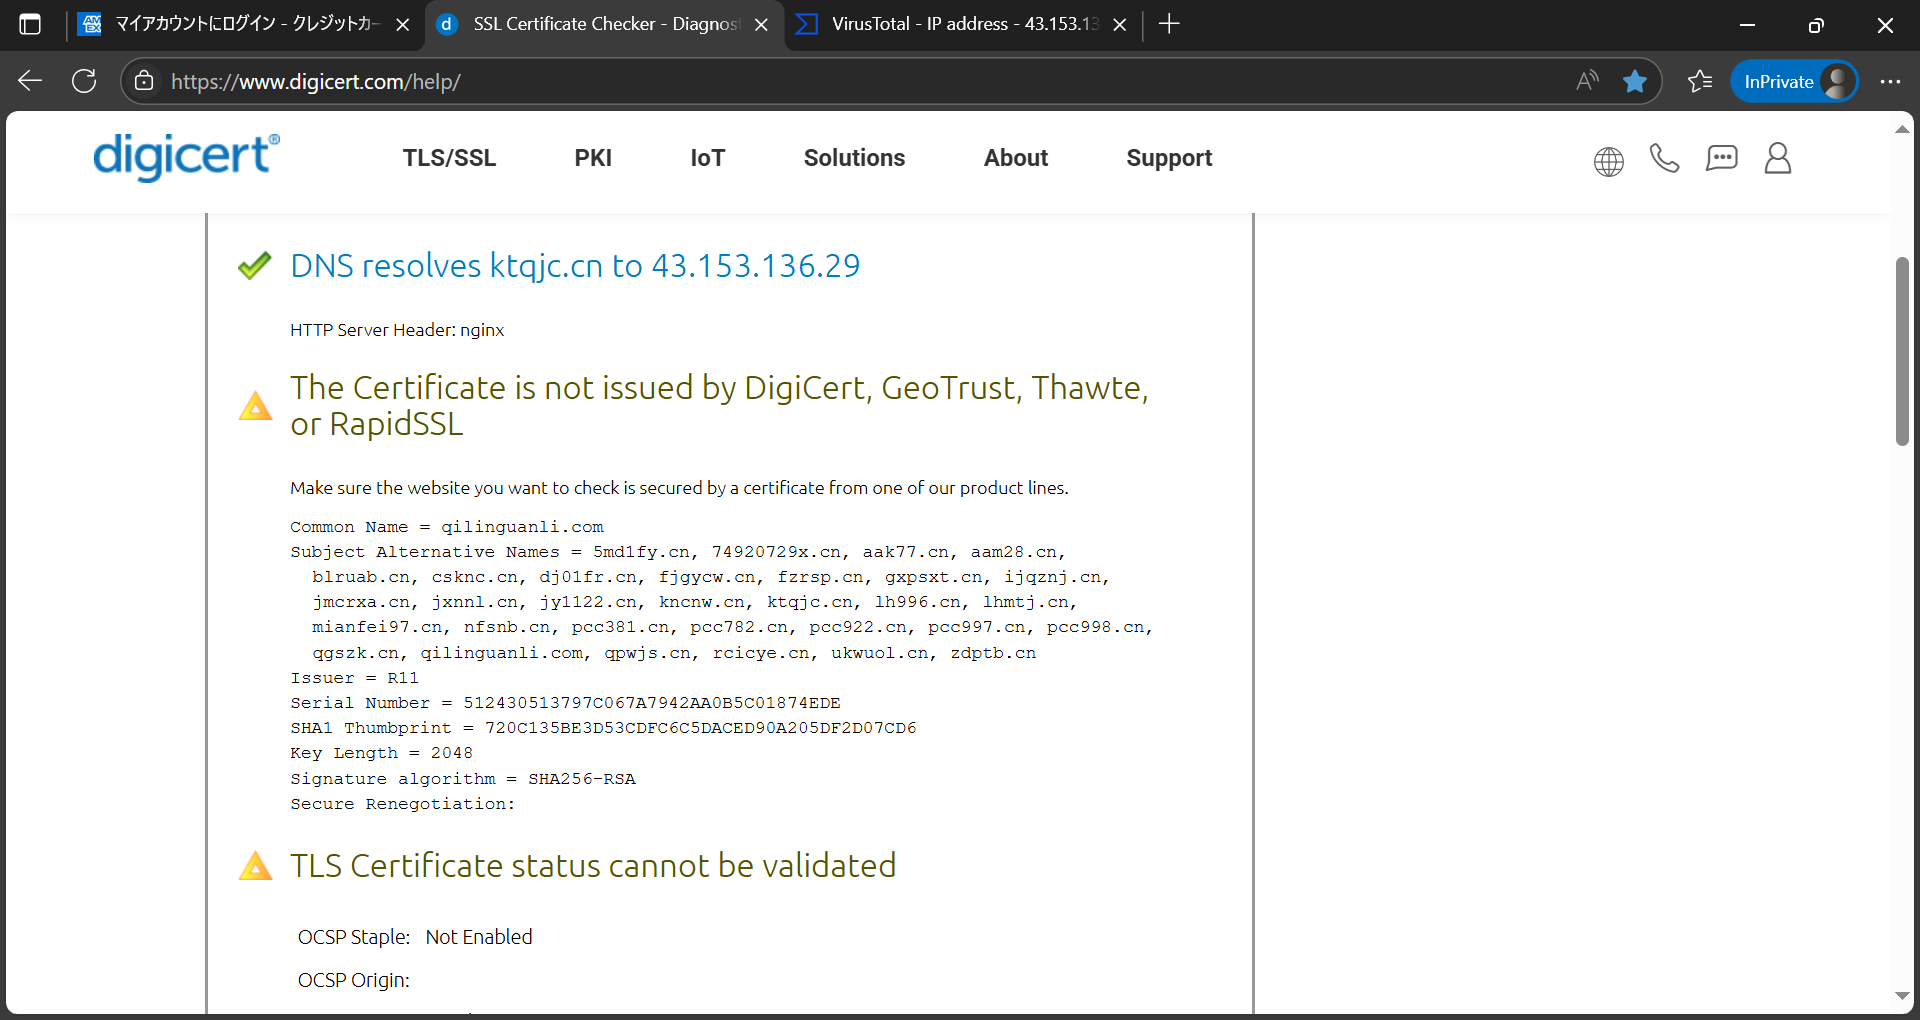Click the phone contact icon
Viewport: 1920px width, 1020px height.
1664,158
